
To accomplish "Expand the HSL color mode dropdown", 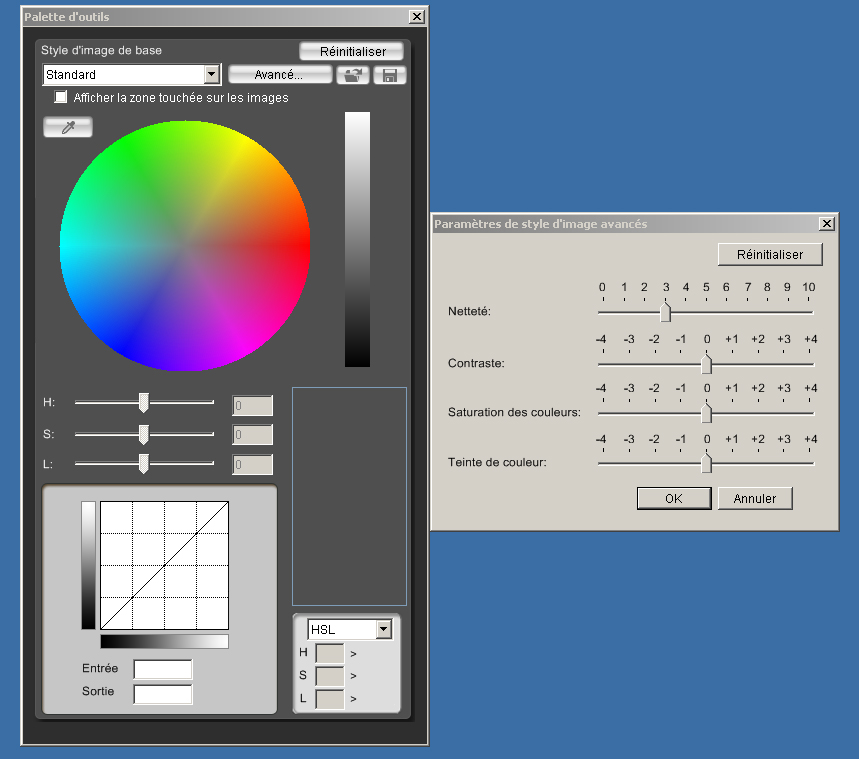I will 383,629.
